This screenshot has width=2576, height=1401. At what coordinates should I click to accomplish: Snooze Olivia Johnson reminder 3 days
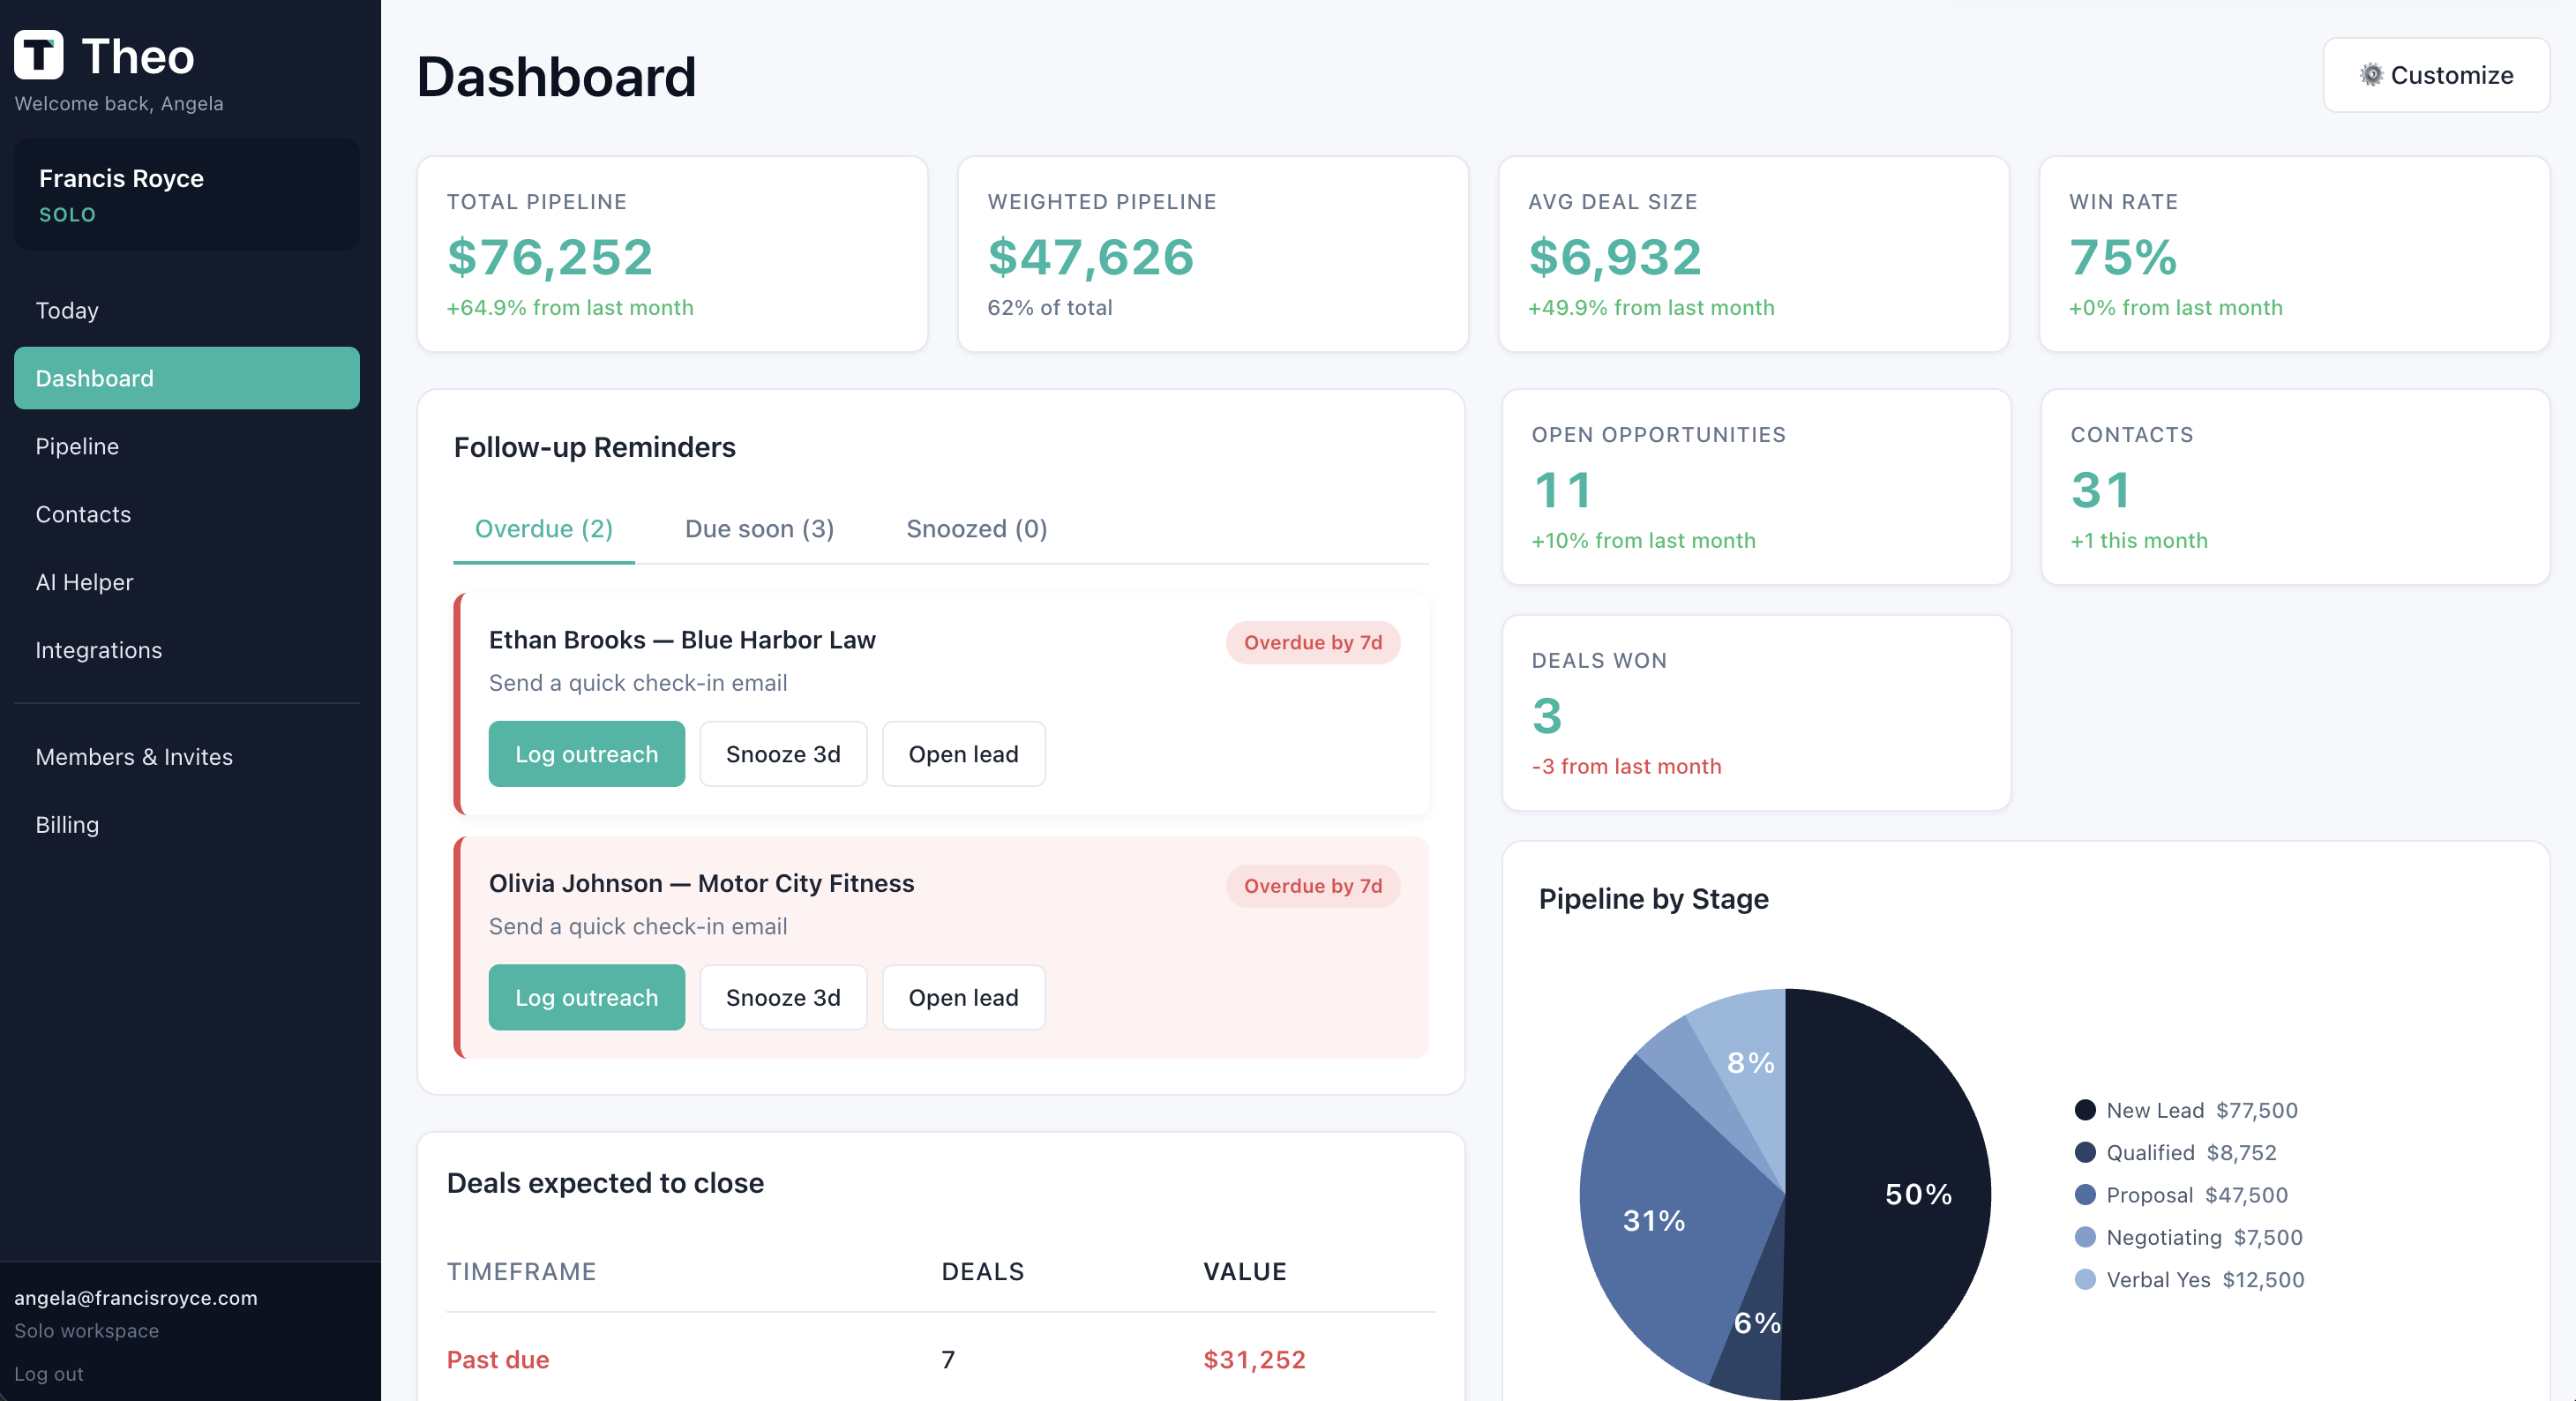(x=783, y=998)
